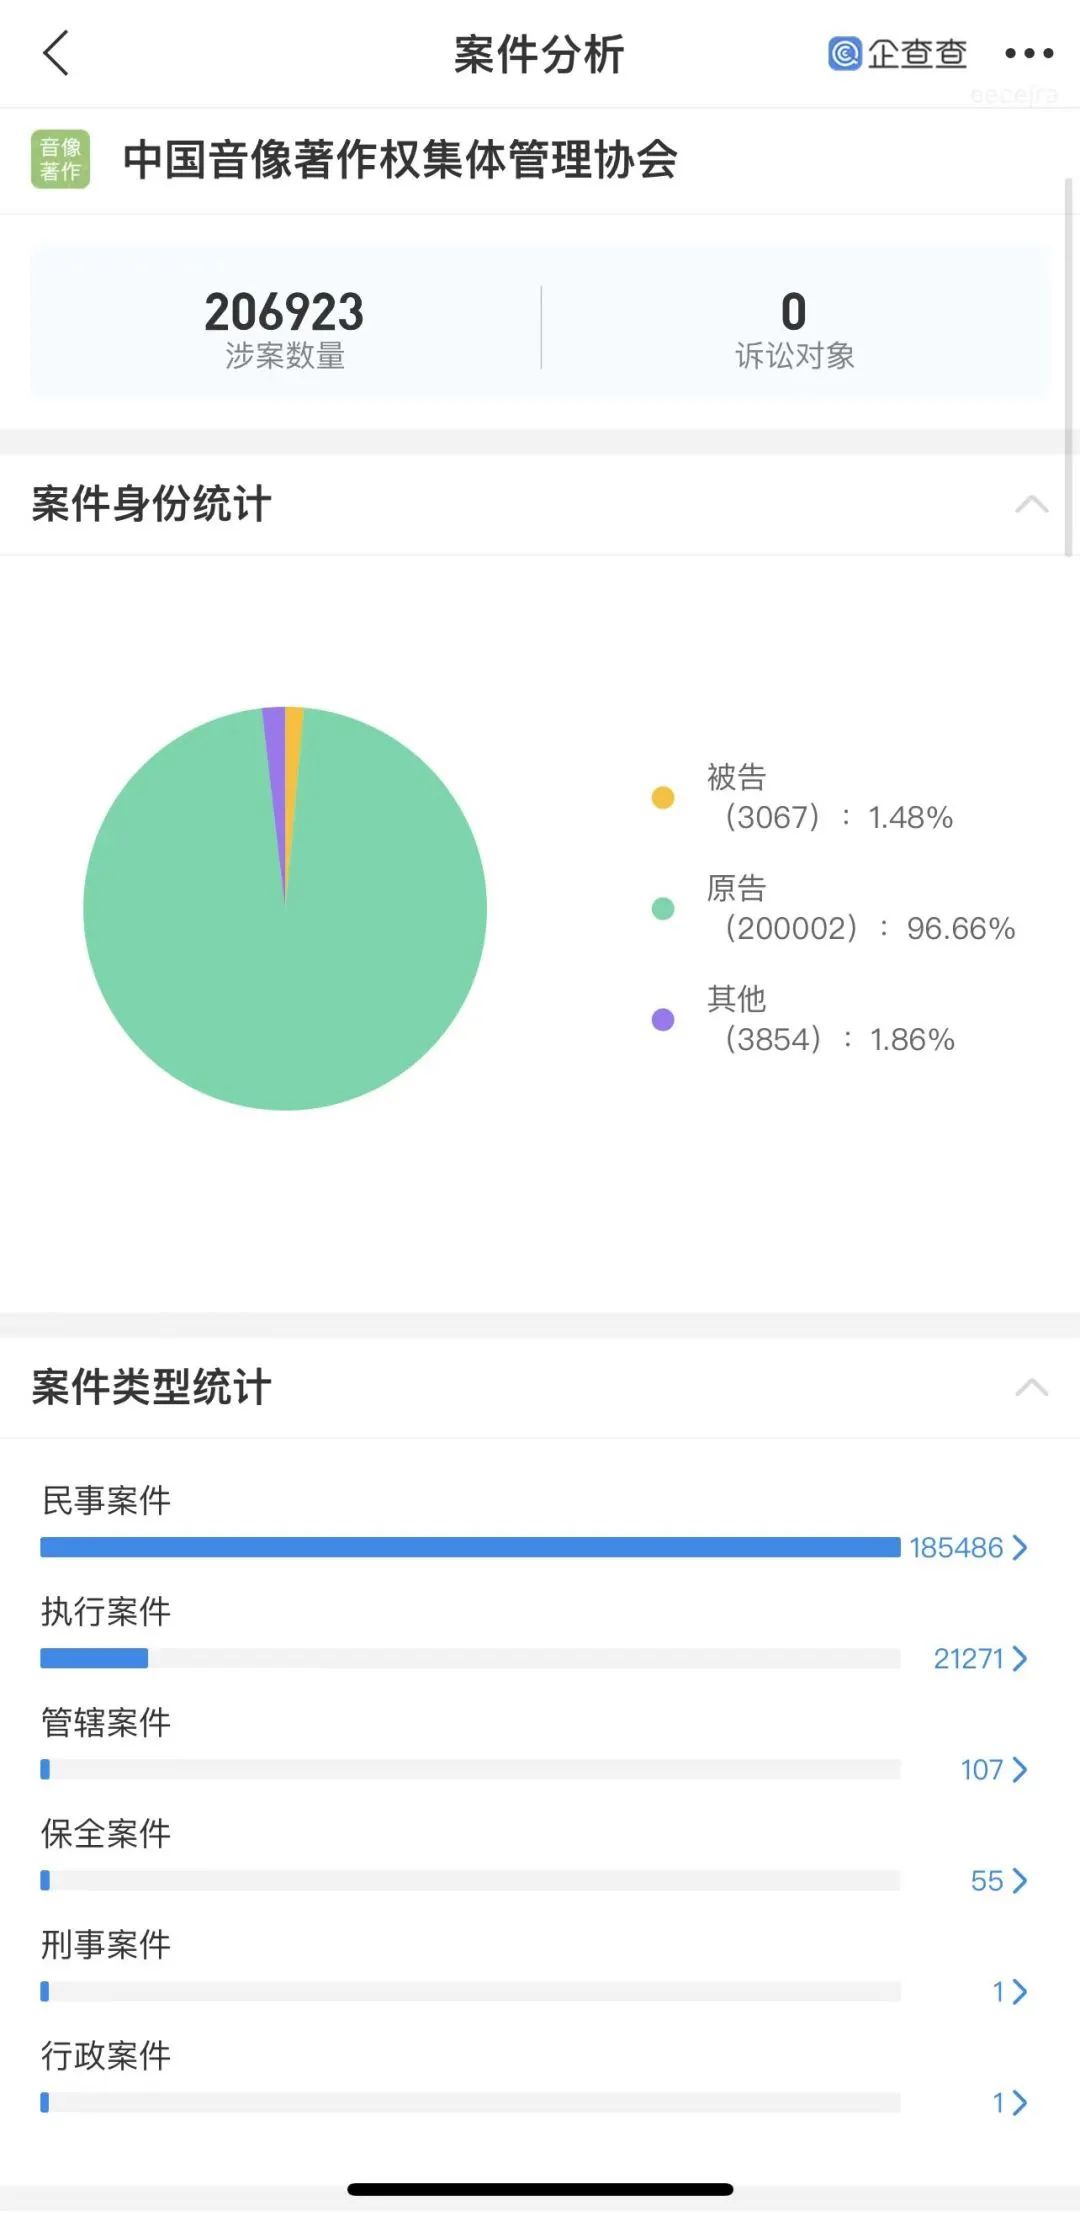This screenshot has height=2215, width=1080.
Task: Collapse the 案件类型统计 section
Action: click(x=1031, y=1387)
